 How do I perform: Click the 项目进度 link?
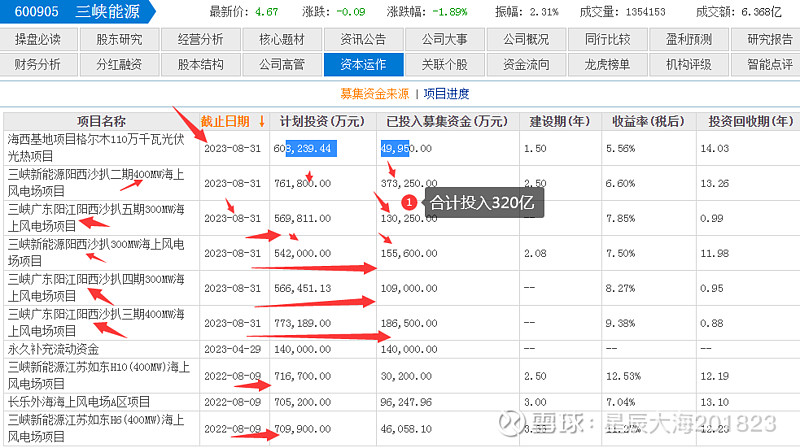click(x=446, y=94)
